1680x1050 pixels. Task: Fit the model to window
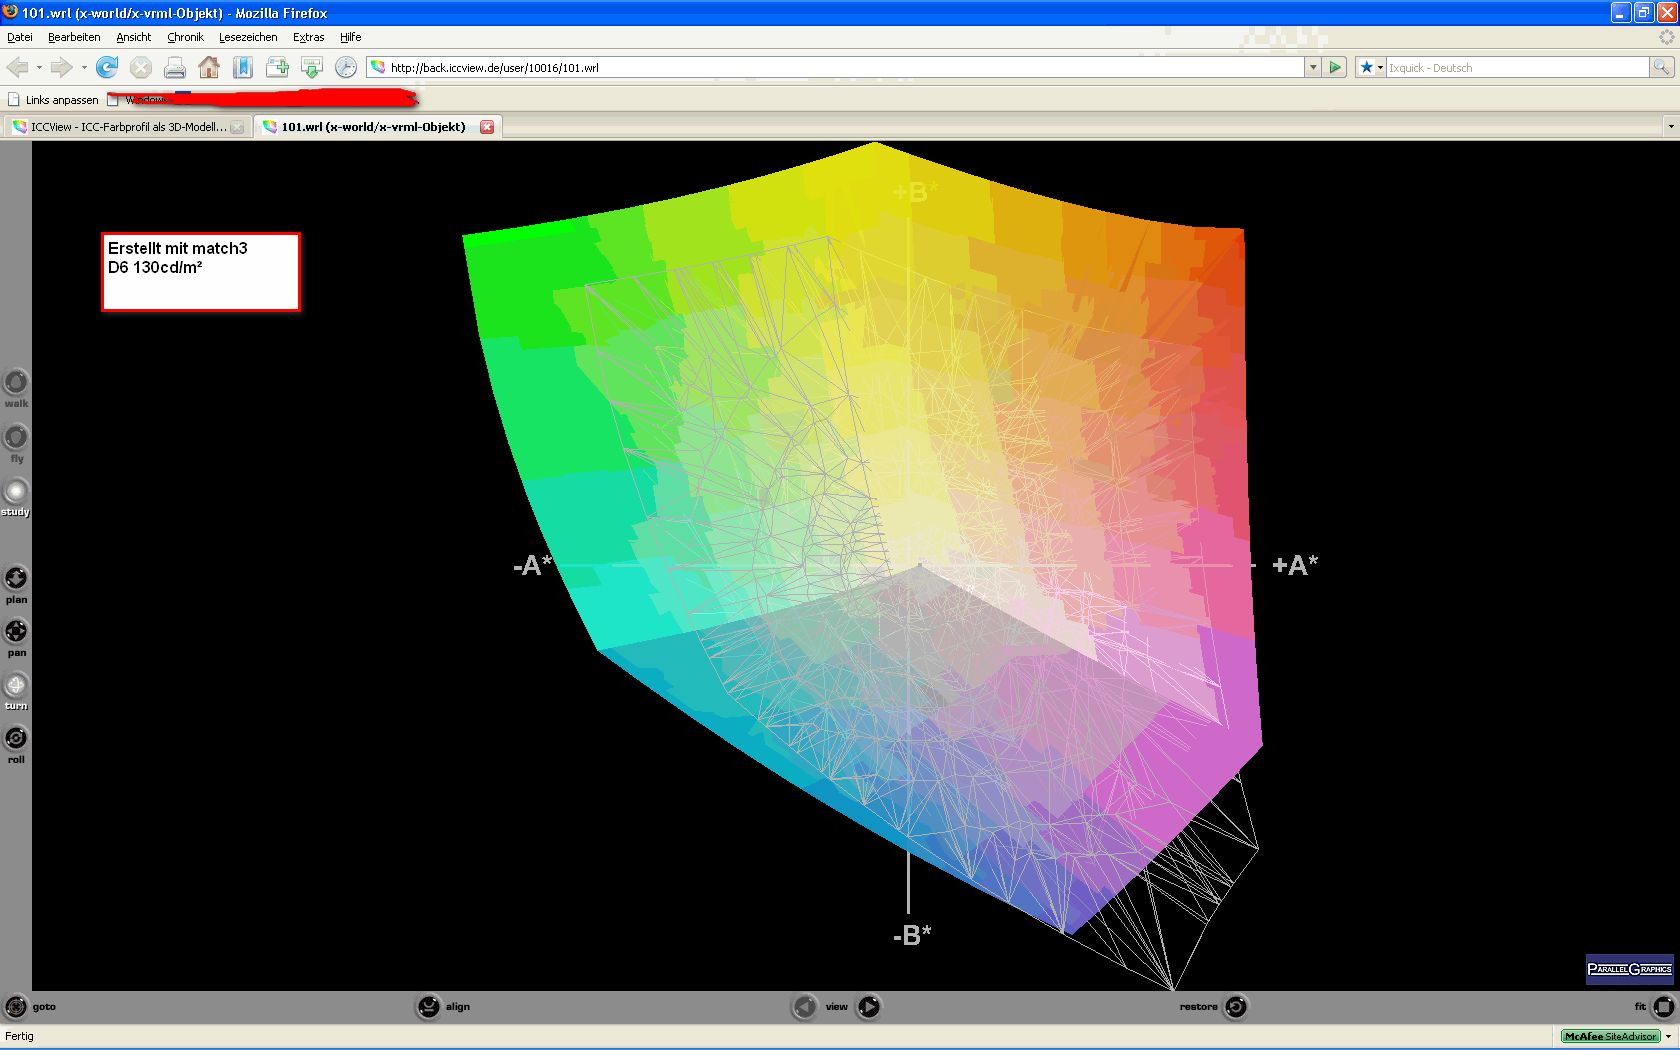(1663, 1007)
